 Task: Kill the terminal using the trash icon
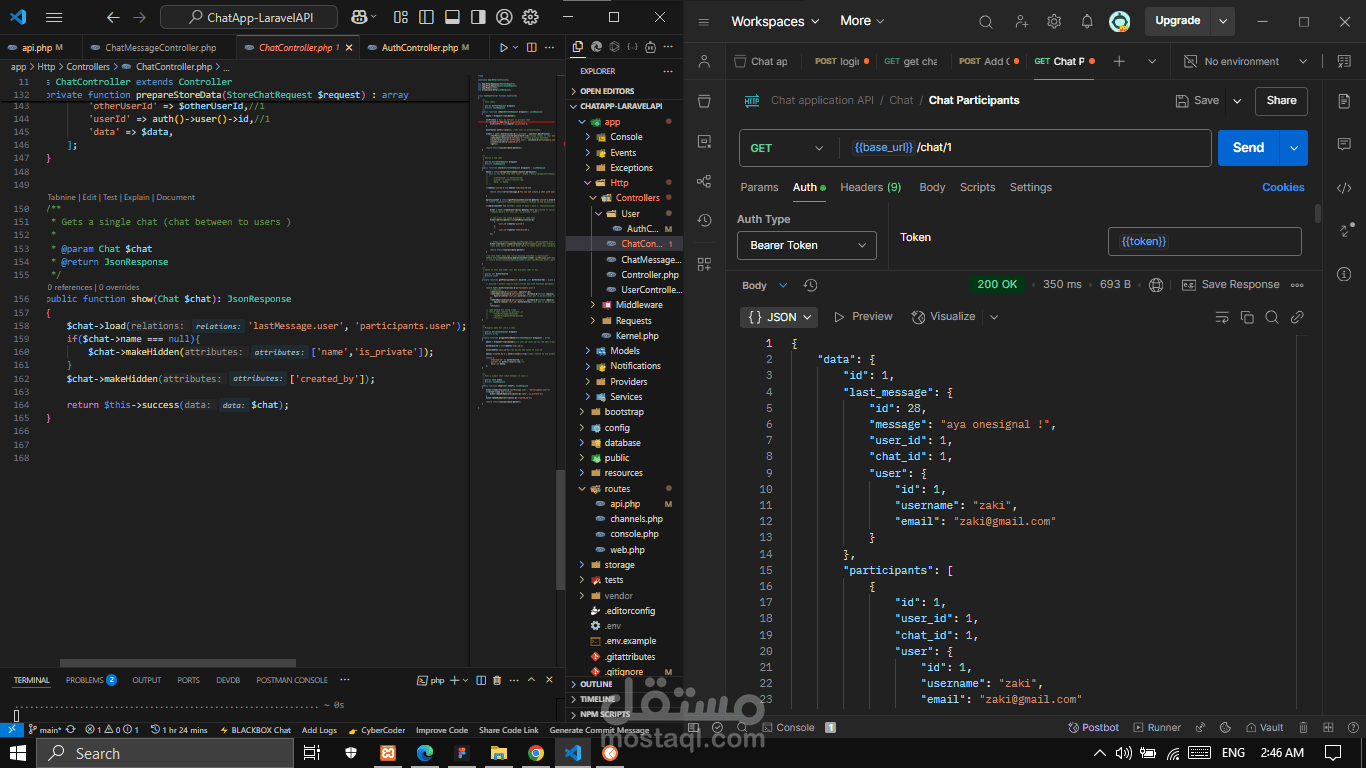497,680
